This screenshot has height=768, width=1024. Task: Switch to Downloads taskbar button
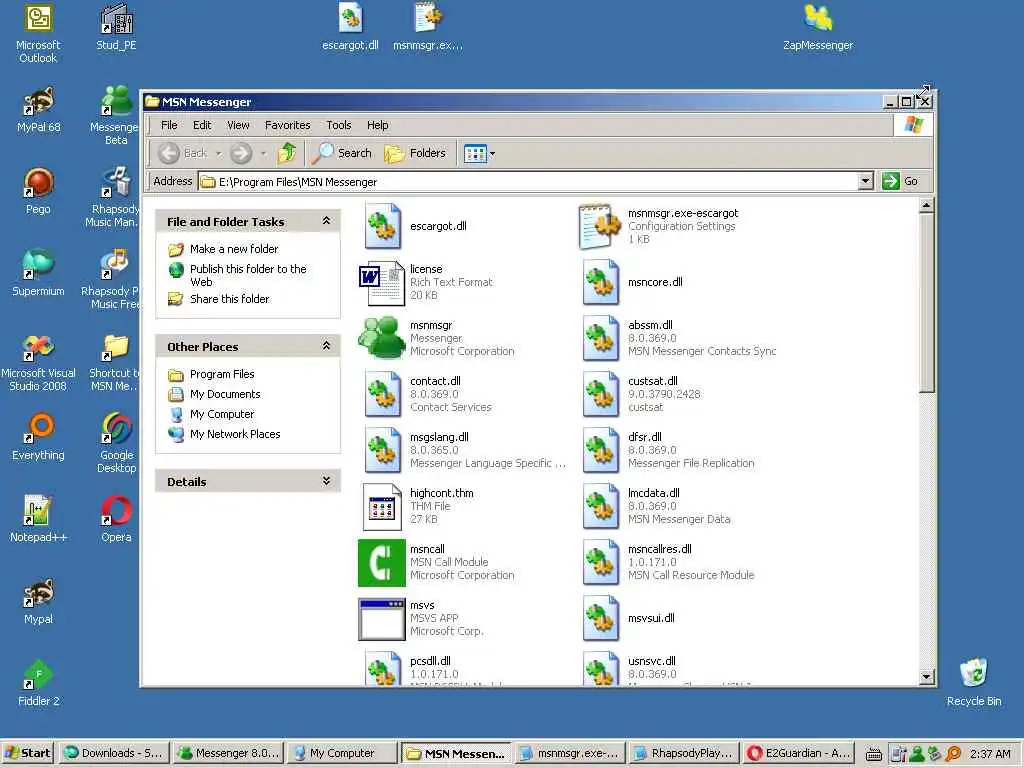(x=114, y=753)
